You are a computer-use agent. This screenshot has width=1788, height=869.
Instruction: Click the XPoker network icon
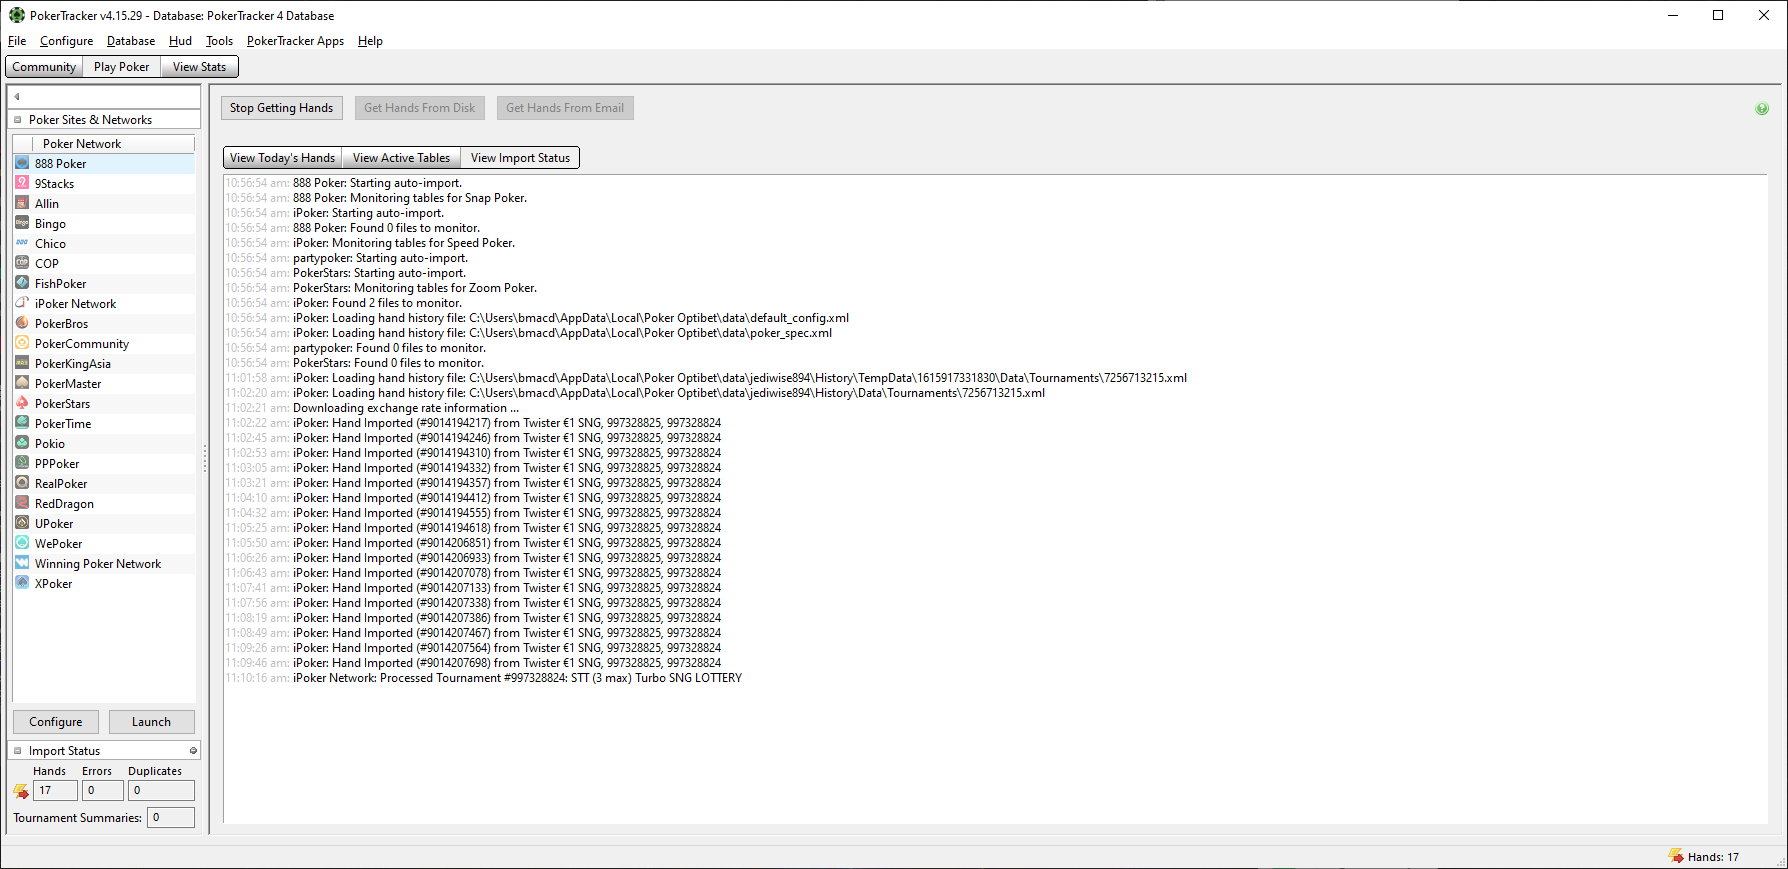(x=22, y=583)
